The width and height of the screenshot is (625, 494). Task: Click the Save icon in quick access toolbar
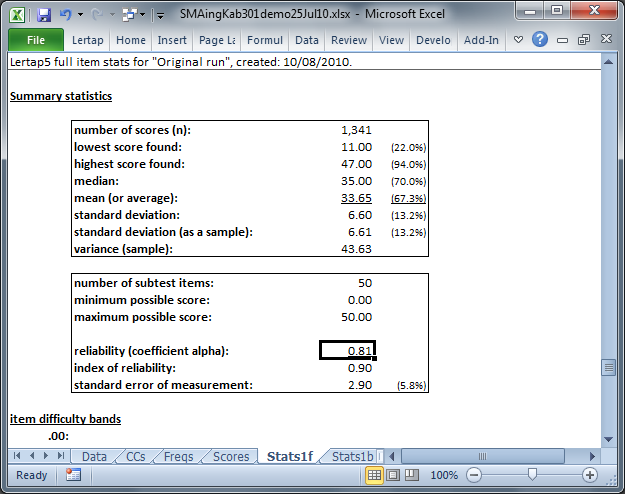[44, 15]
